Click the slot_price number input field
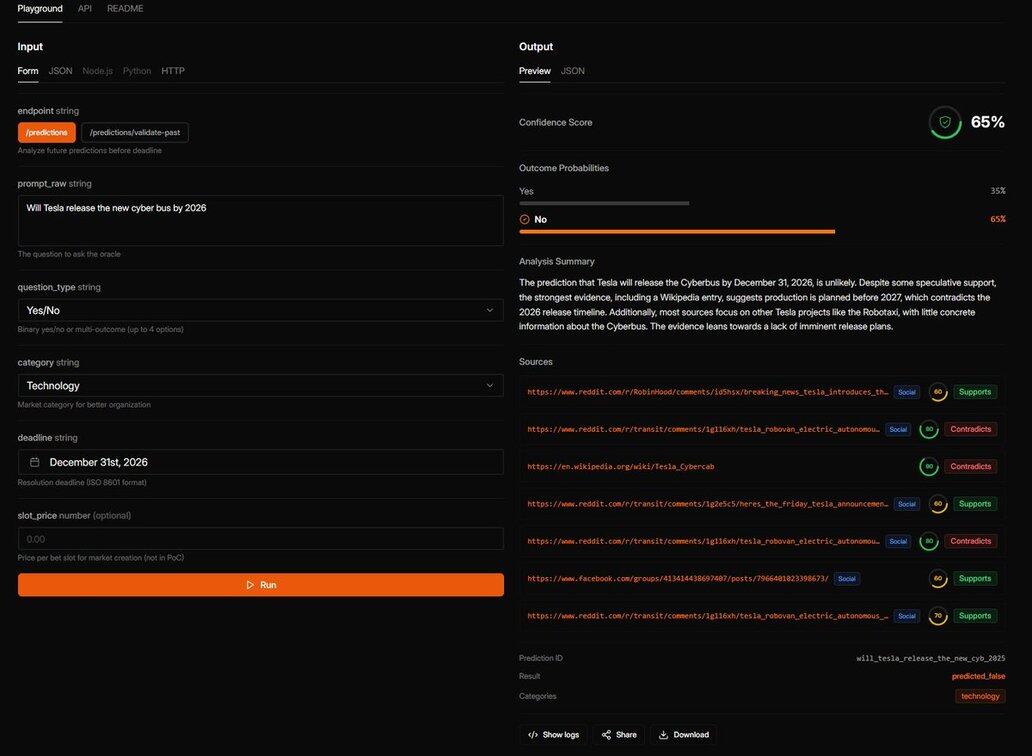 [260, 539]
